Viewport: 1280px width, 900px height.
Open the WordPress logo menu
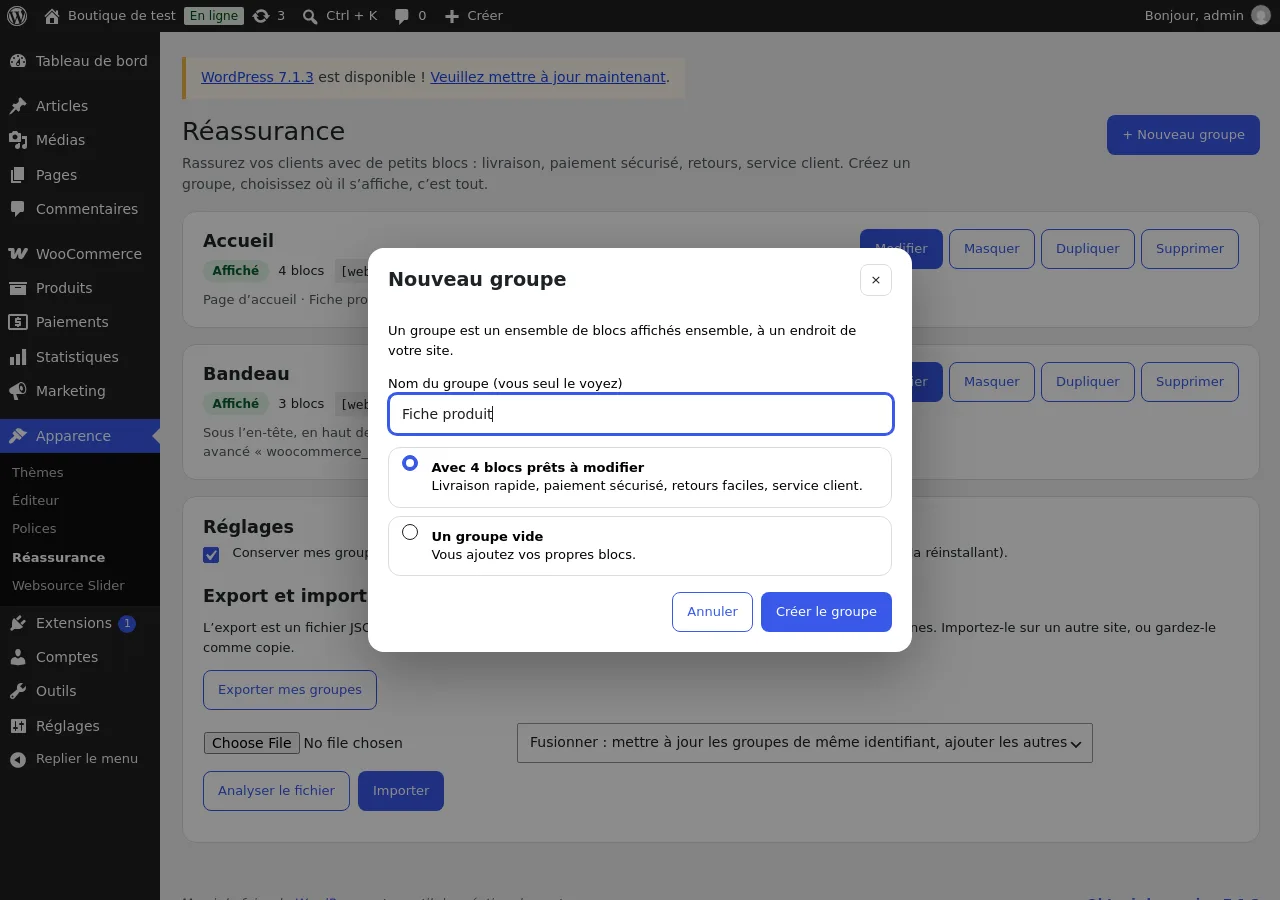[17, 16]
